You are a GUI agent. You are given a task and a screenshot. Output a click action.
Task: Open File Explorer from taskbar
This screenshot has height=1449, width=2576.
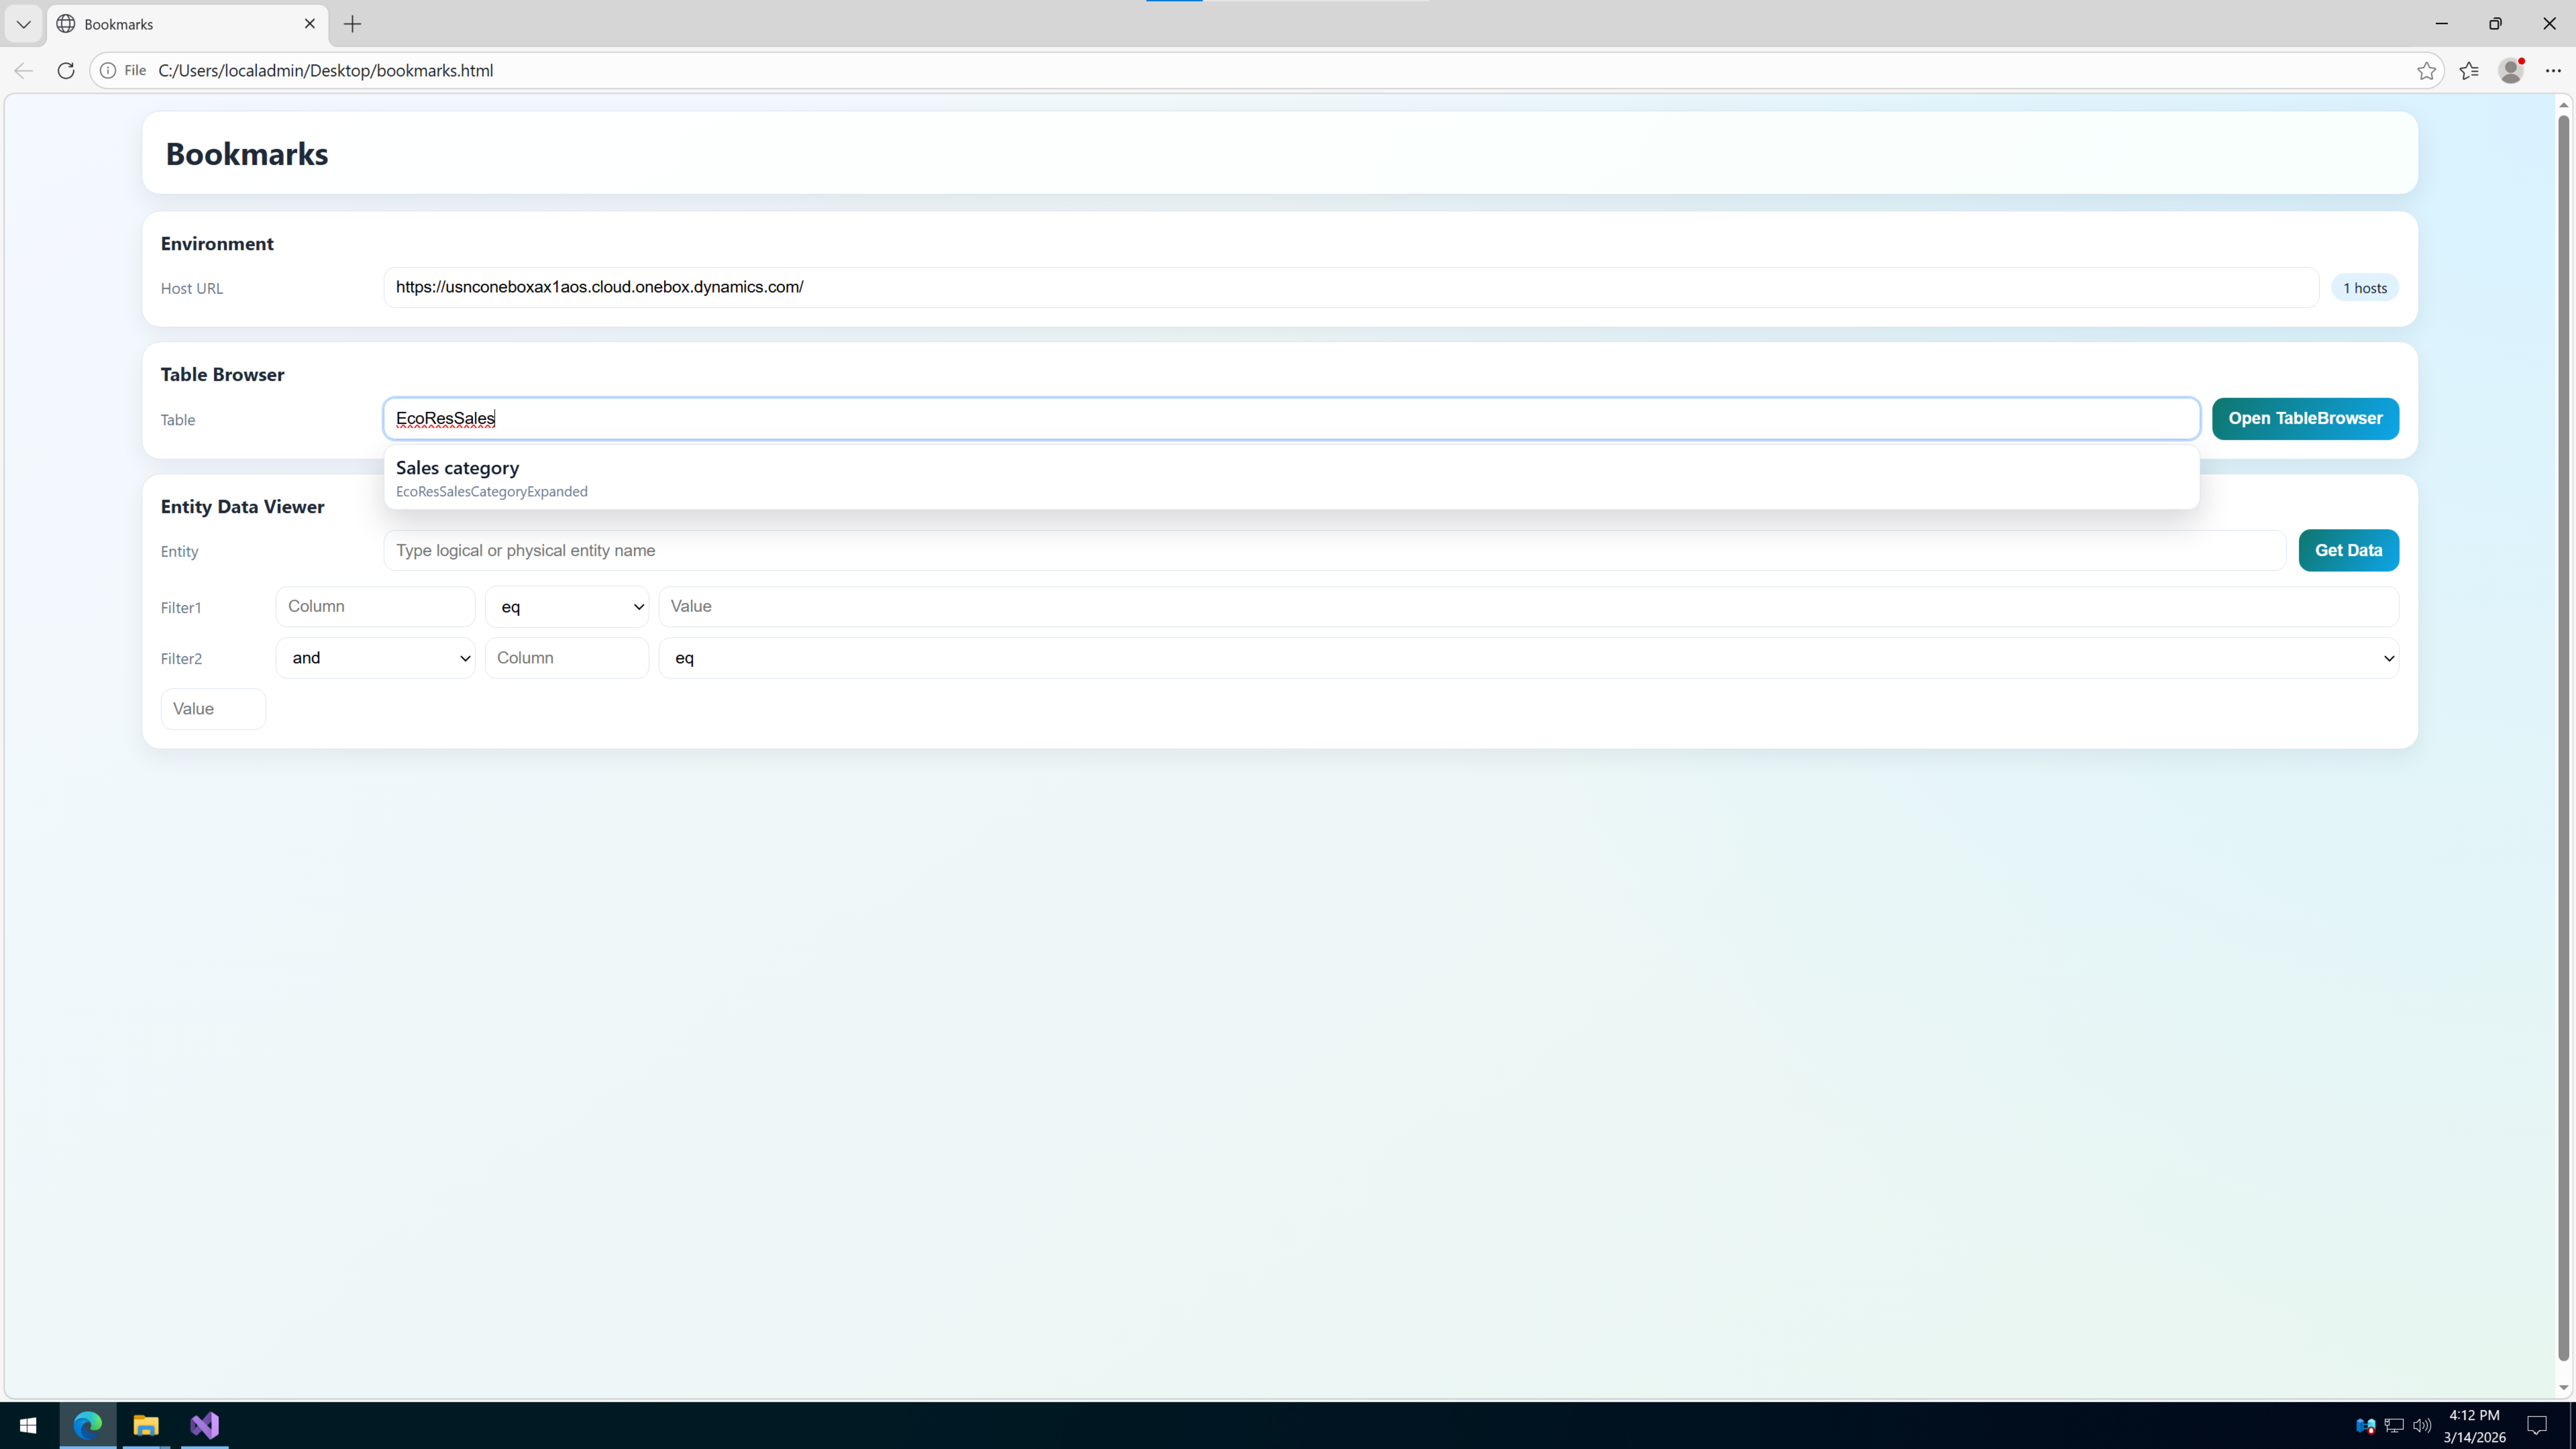[146, 1425]
